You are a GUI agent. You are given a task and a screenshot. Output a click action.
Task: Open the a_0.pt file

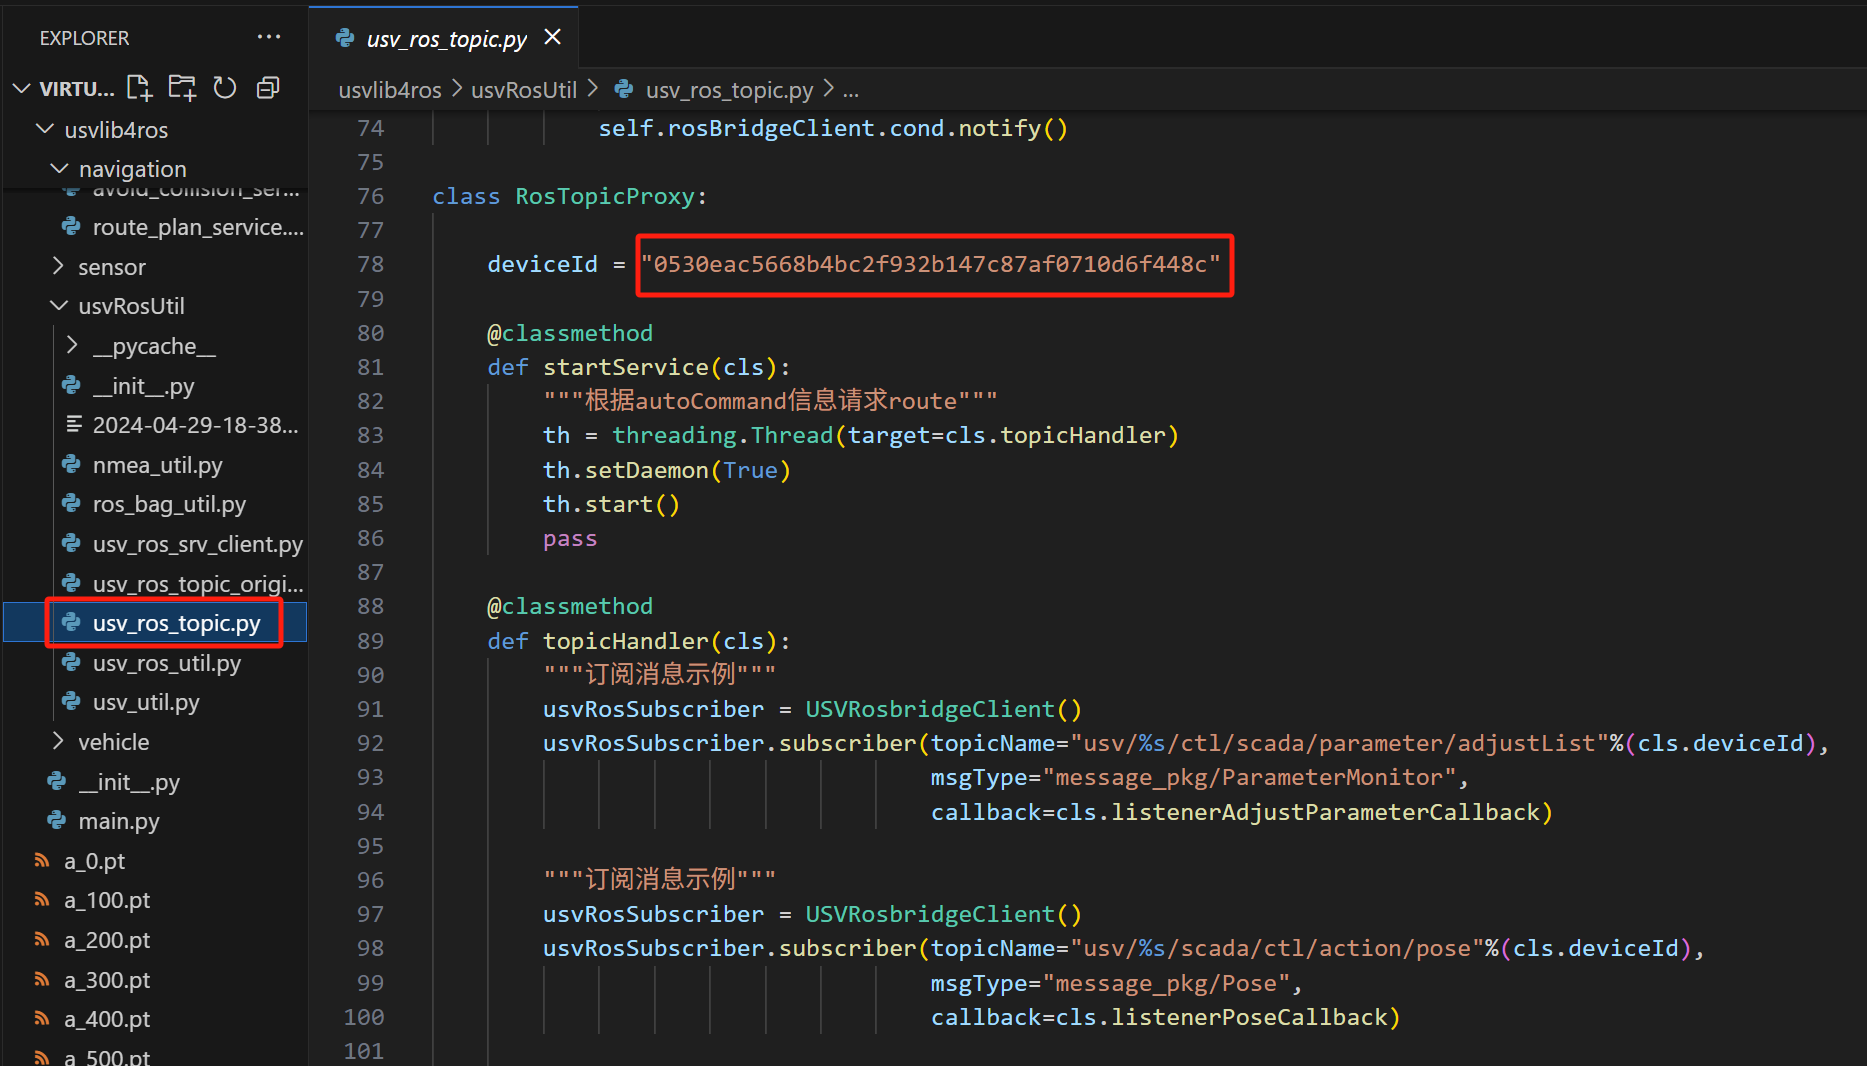point(94,861)
